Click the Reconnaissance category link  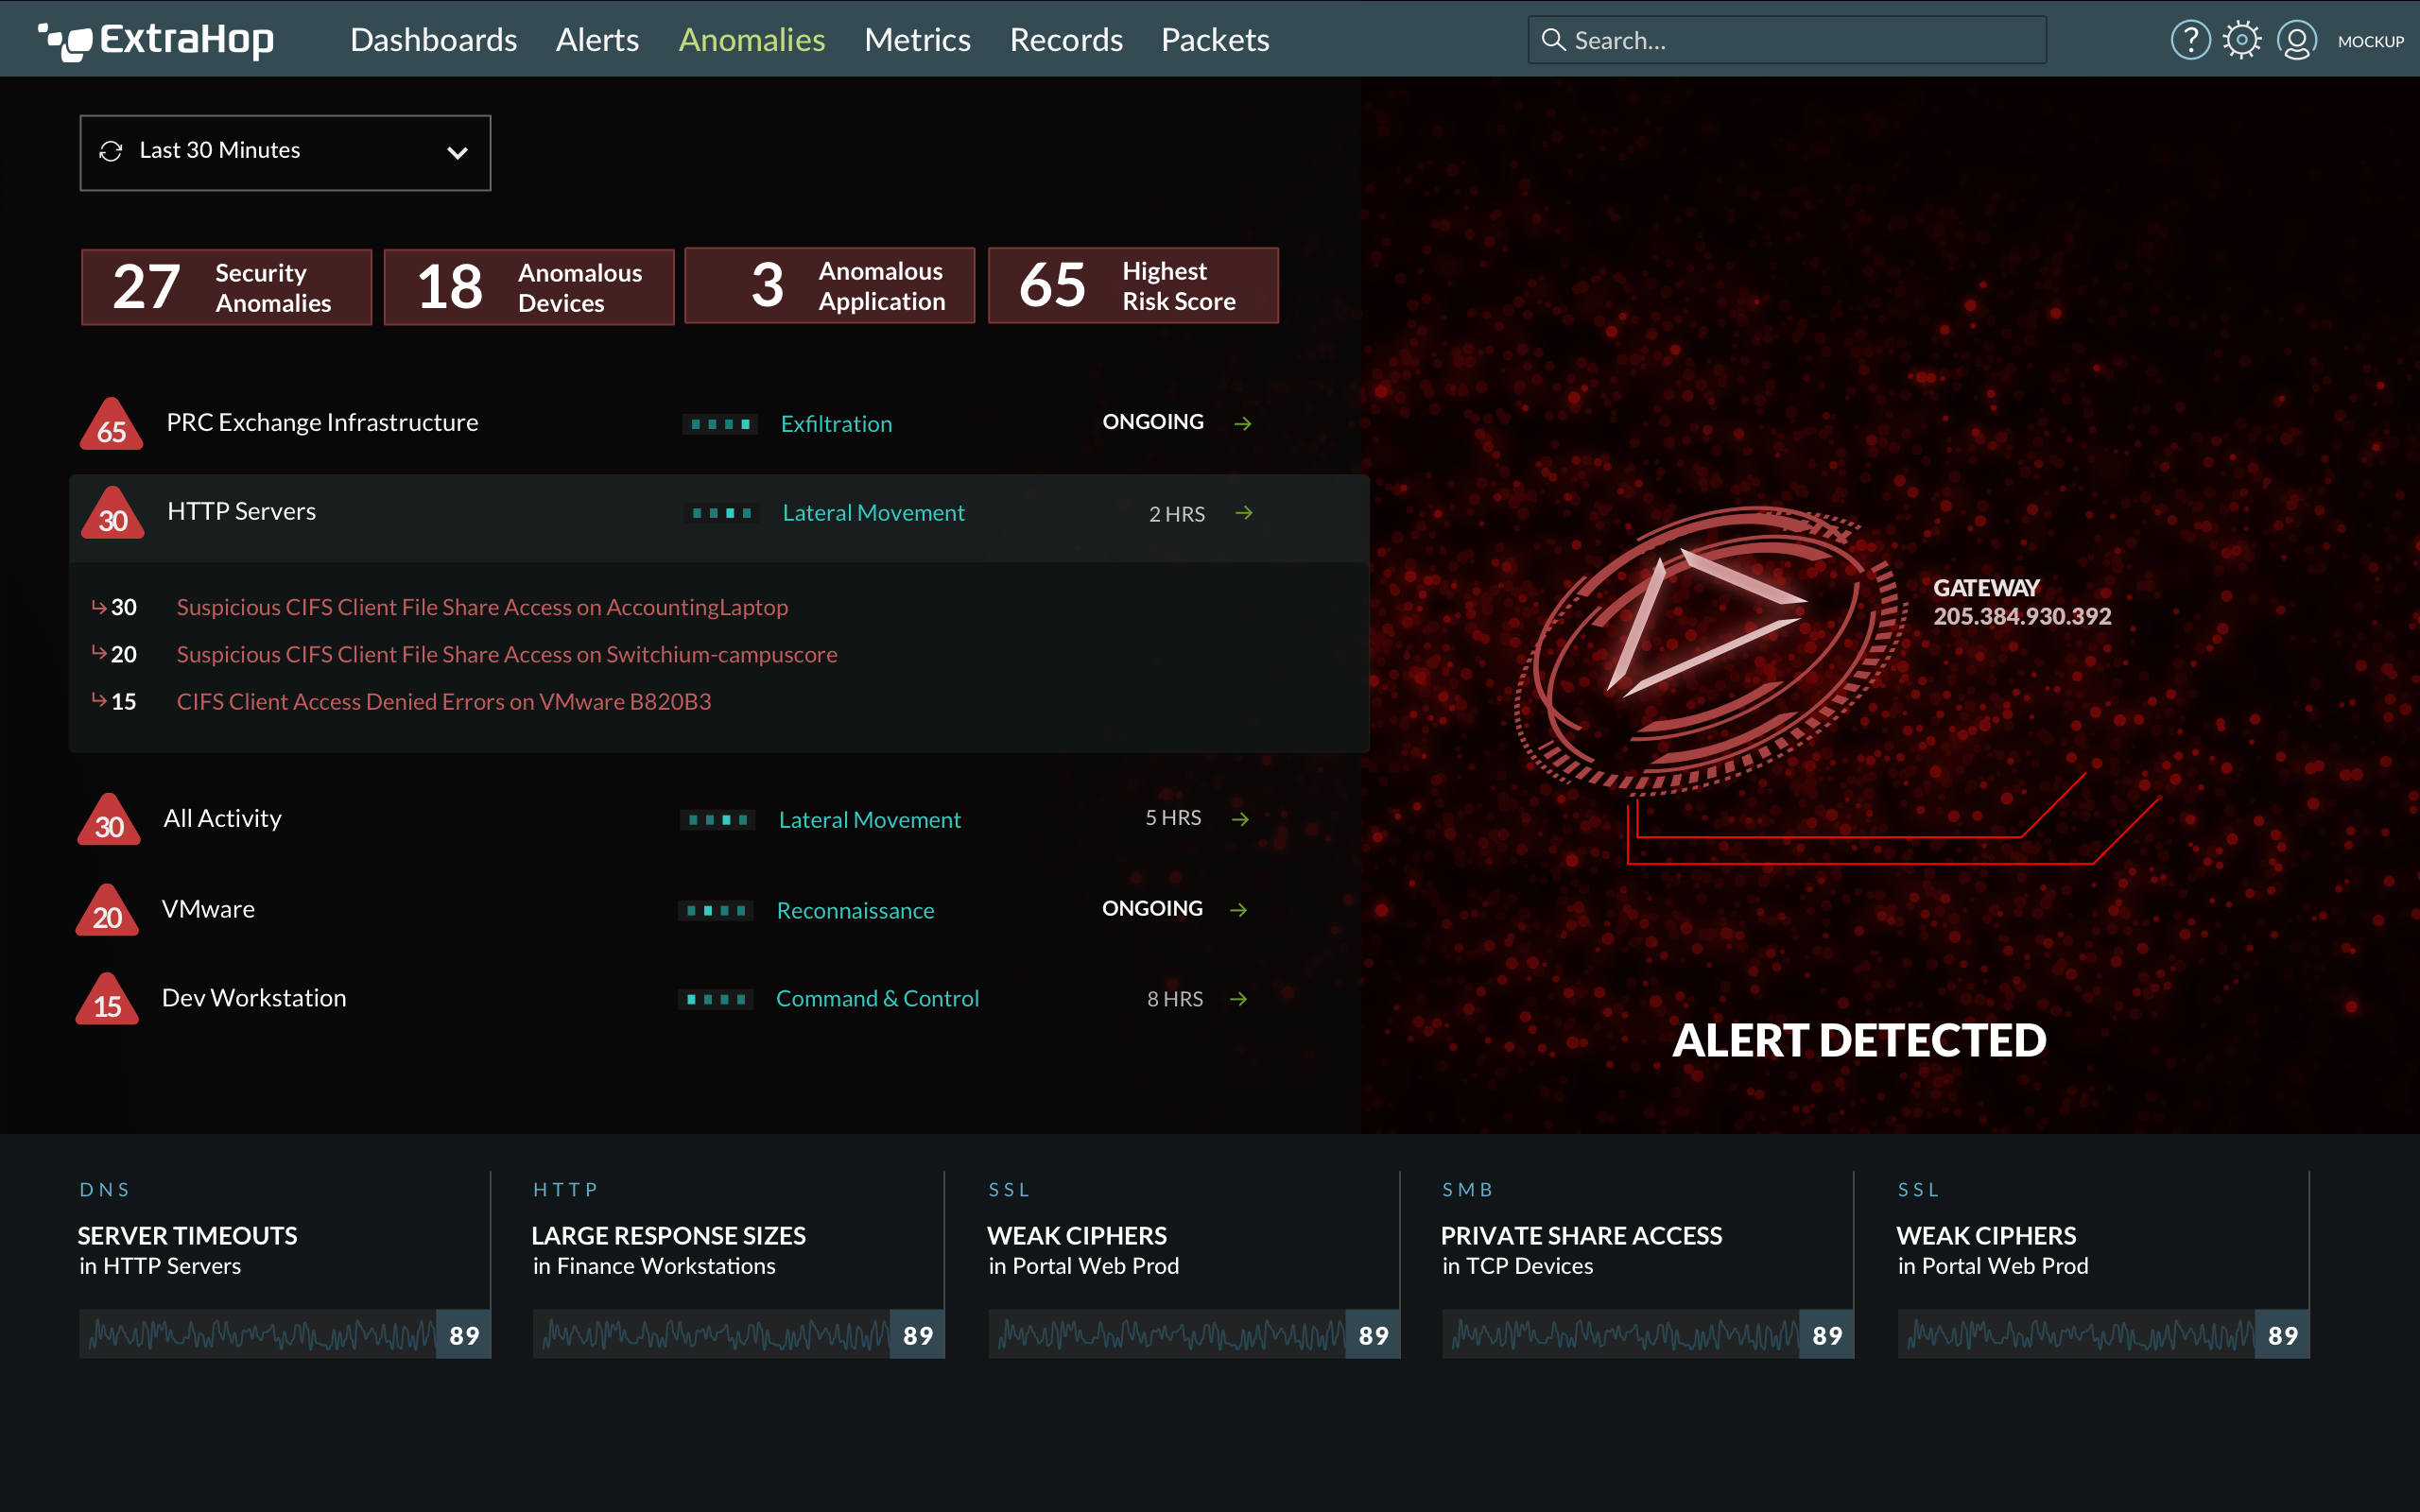(855, 911)
